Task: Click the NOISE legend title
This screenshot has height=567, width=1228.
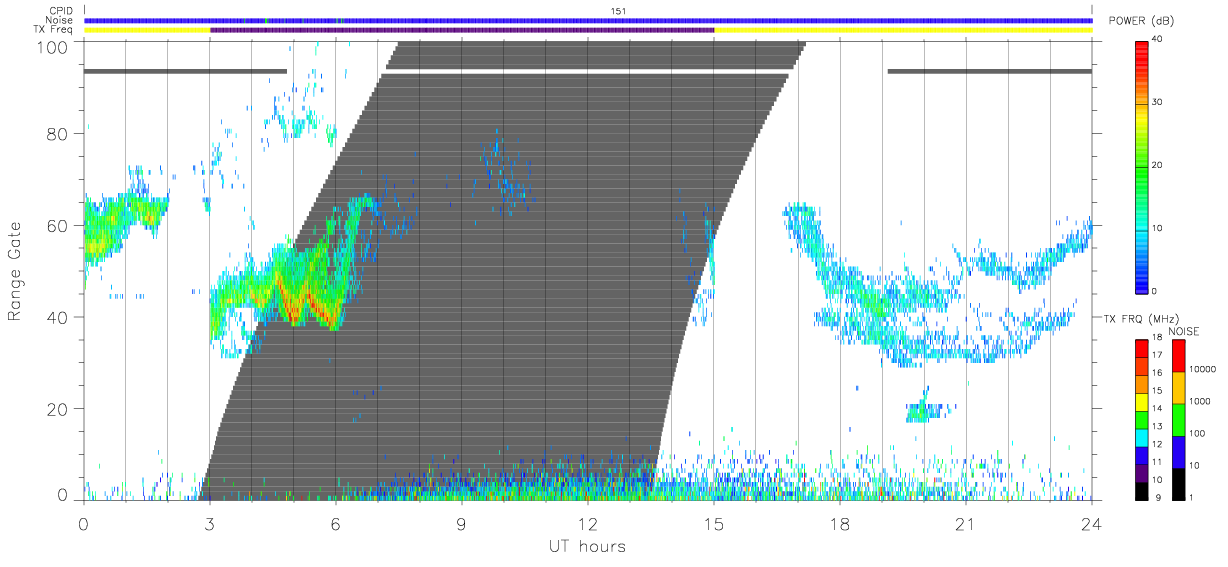Action: point(1185,330)
